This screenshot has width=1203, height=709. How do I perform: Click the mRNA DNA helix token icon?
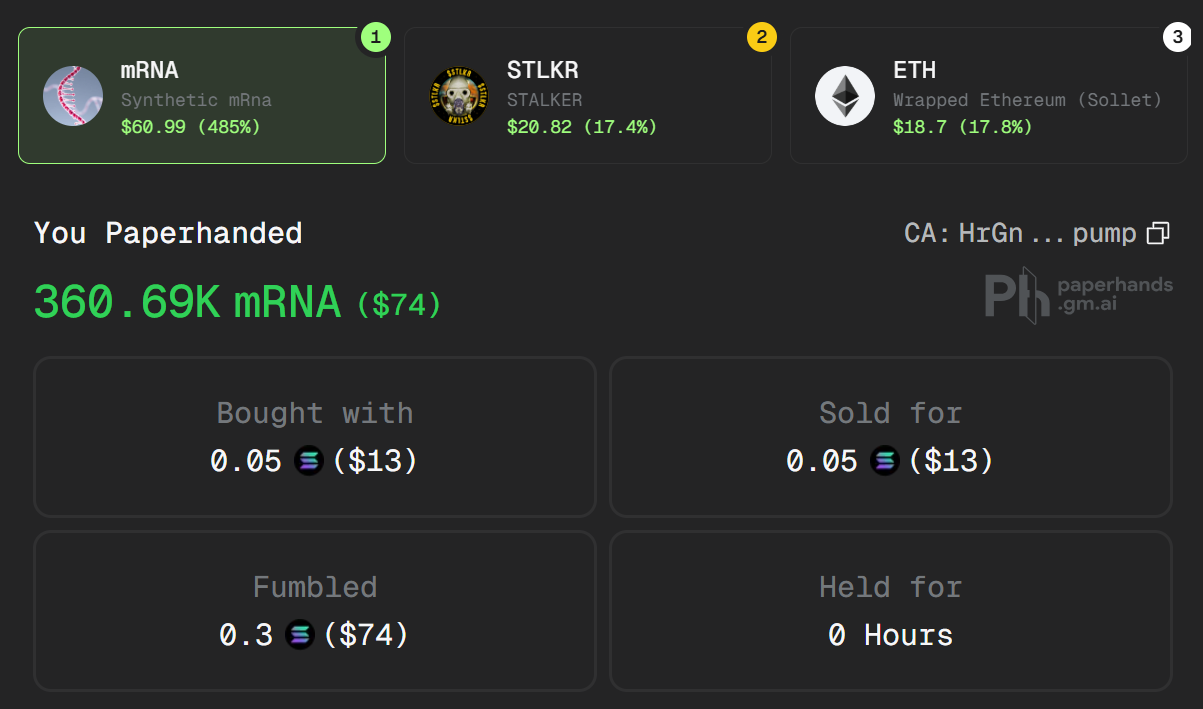(73, 96)
